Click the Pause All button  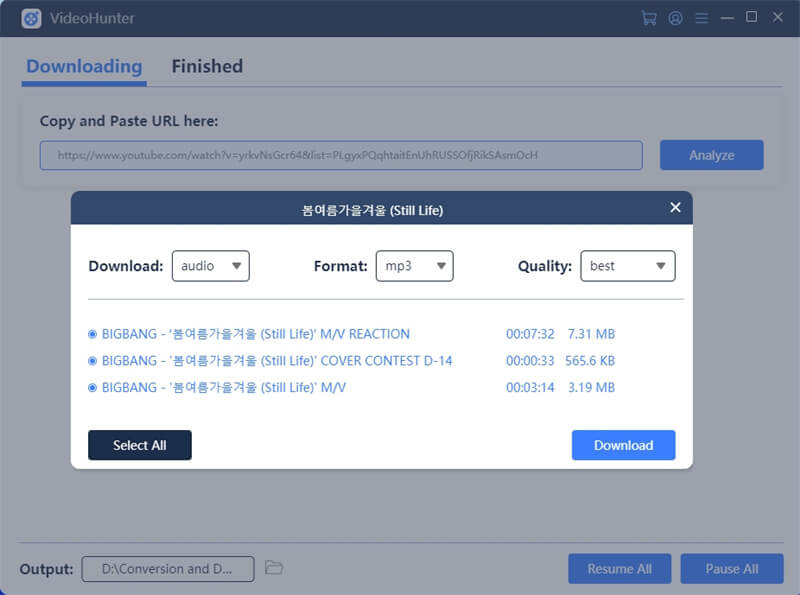tap(732, 568)
